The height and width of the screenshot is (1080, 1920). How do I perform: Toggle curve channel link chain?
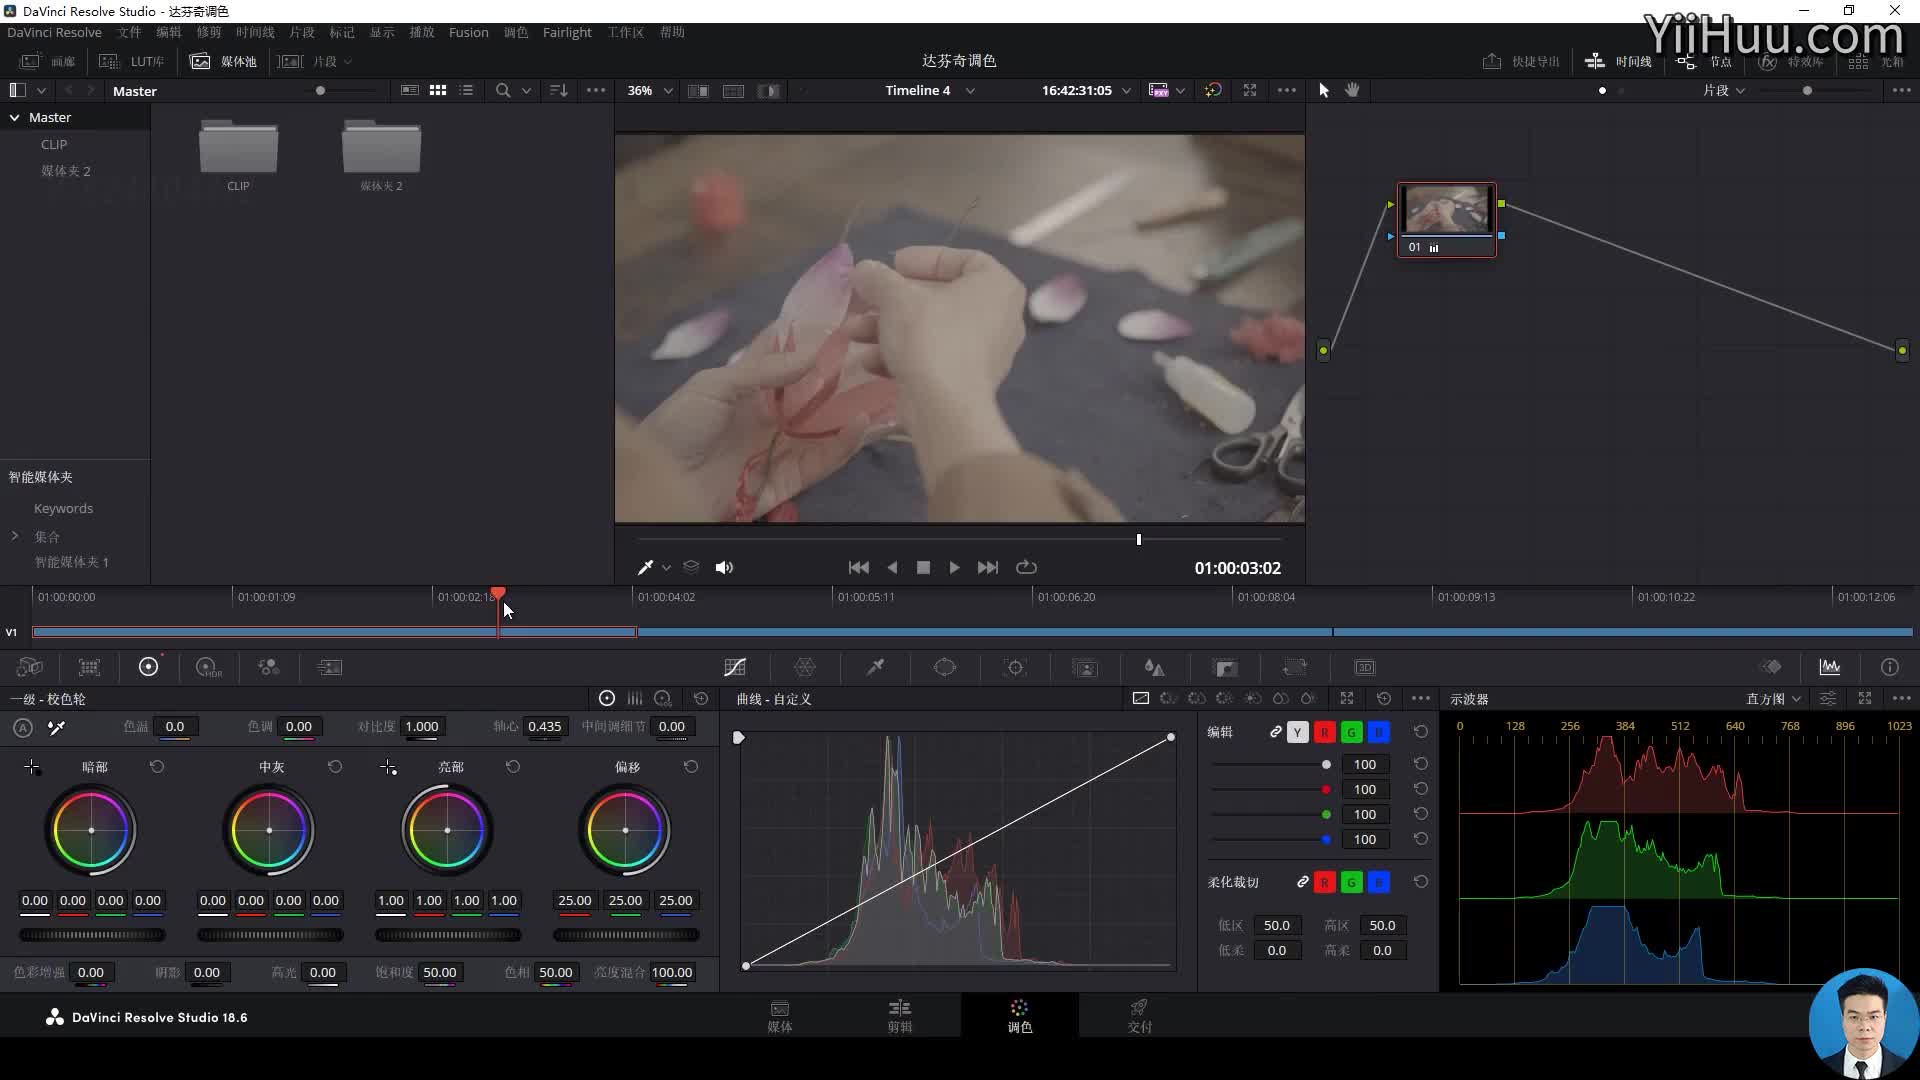[x=1275, y=732]
